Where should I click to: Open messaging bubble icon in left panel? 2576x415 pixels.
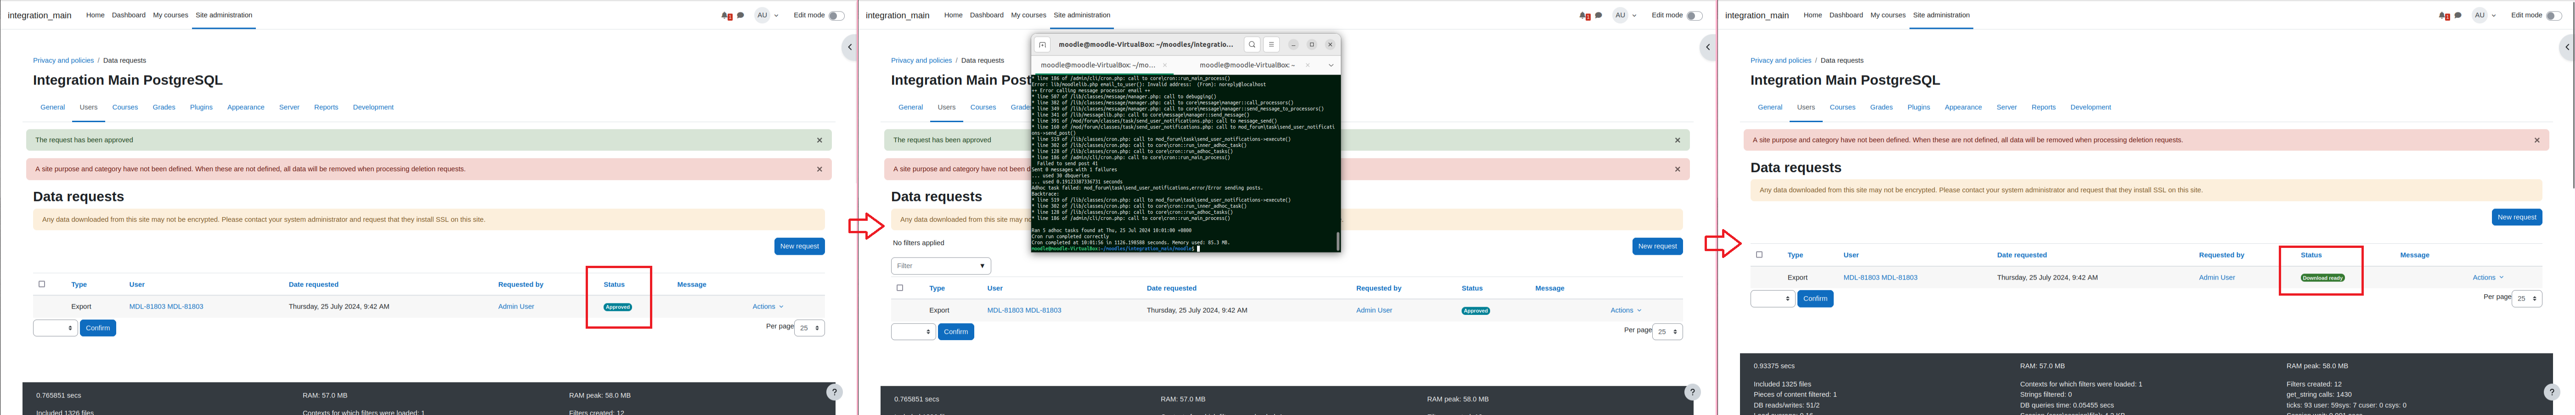click(x=740, y=15)
